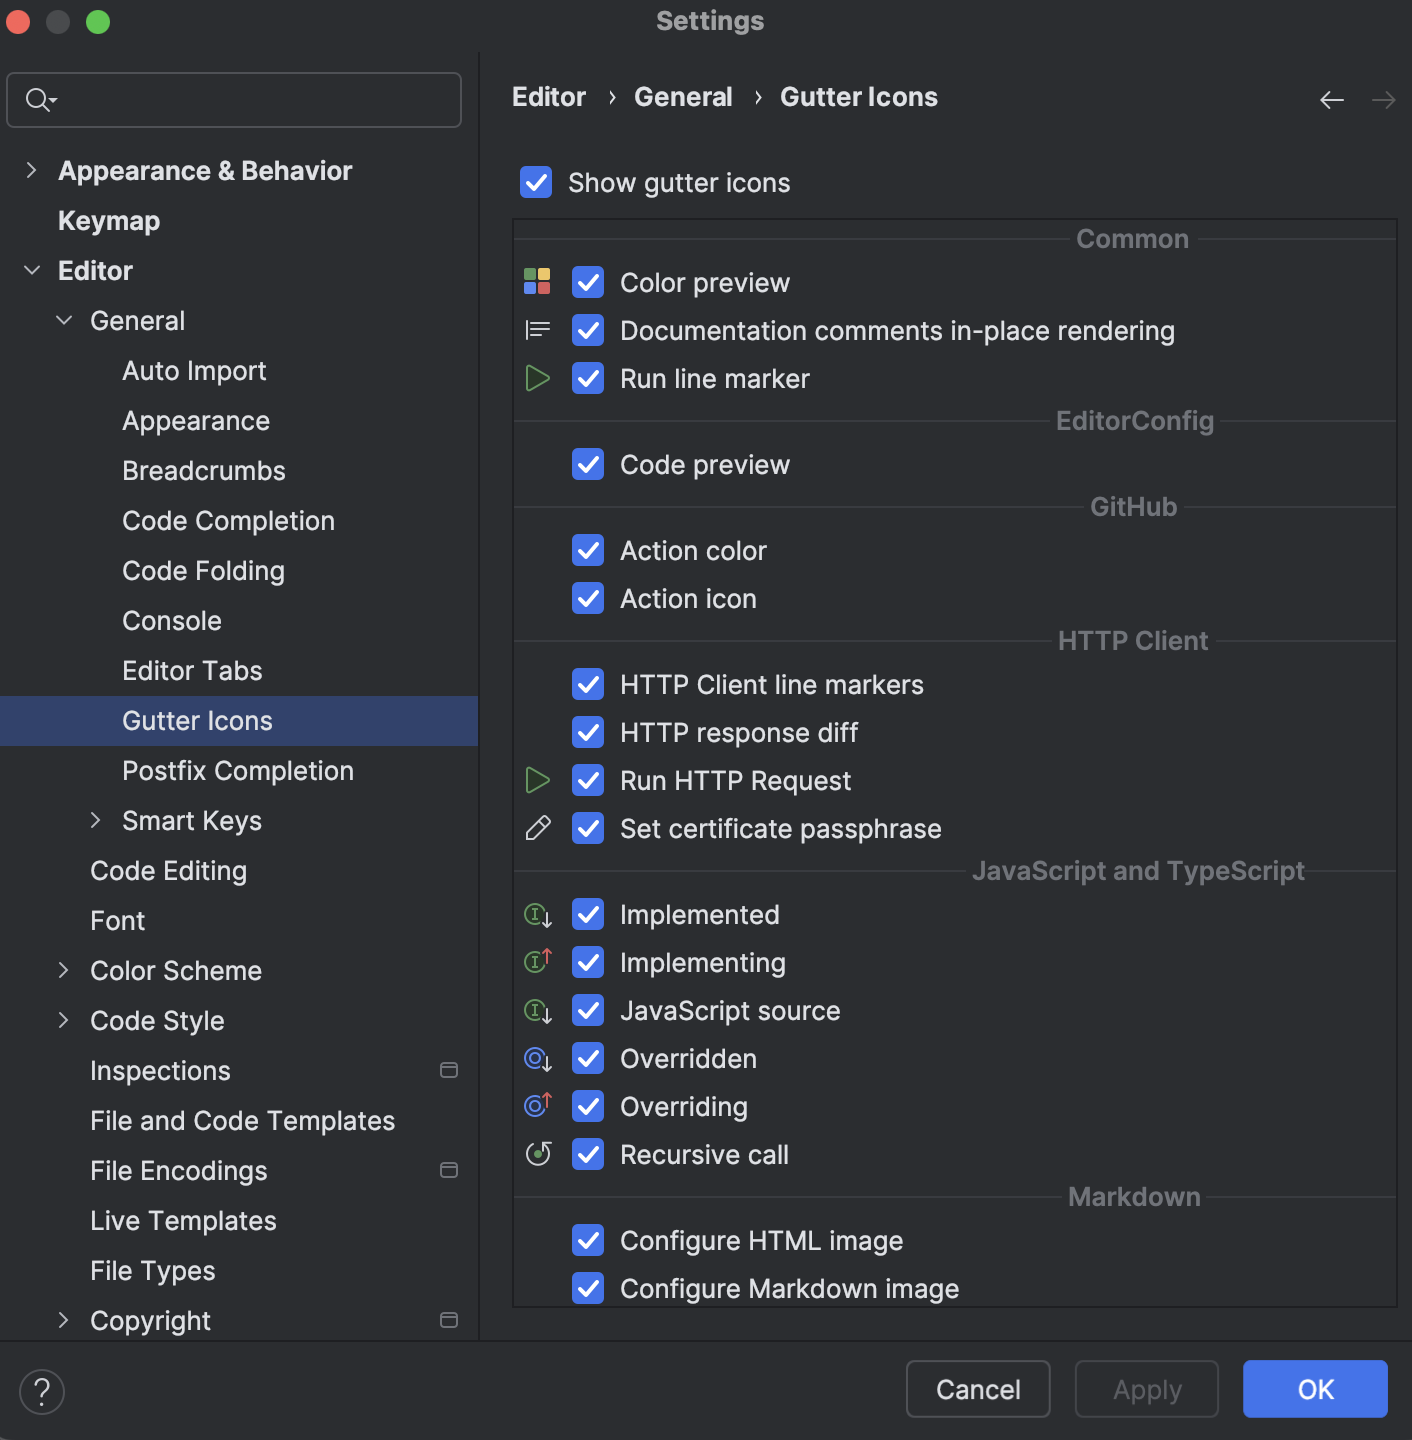Click the Recursive call gutter icon
The image size is (1412, 1440).
click(x=537, y=1153)
